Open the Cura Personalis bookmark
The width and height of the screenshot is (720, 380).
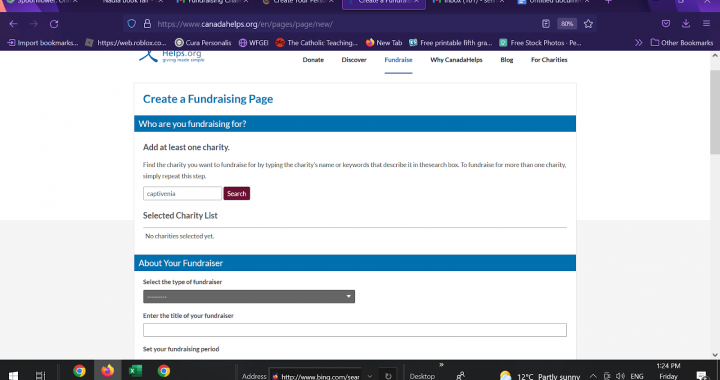203,43
